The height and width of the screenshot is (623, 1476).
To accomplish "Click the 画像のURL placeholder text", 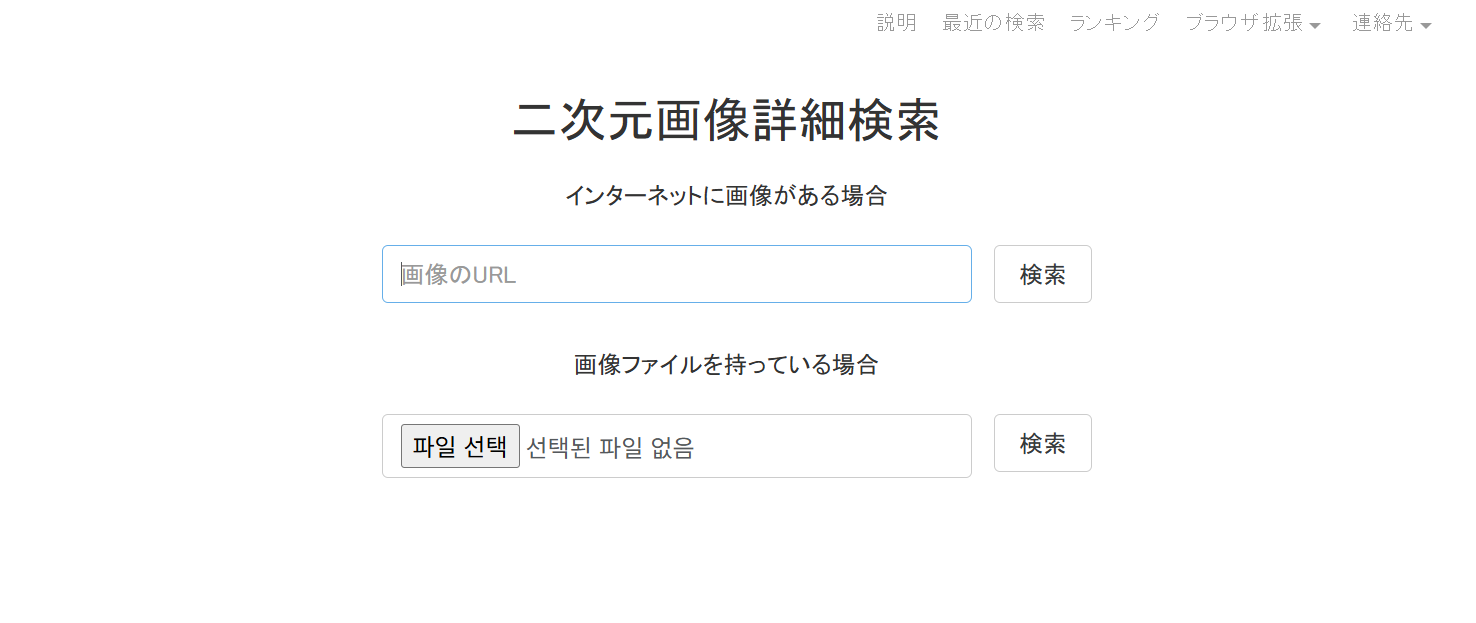I will (x=459, y=275).
